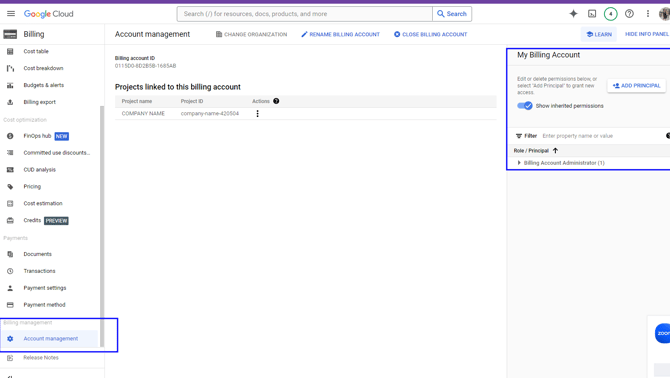Open Cost table page
670x378 pixels.
(x=36, y=51)
